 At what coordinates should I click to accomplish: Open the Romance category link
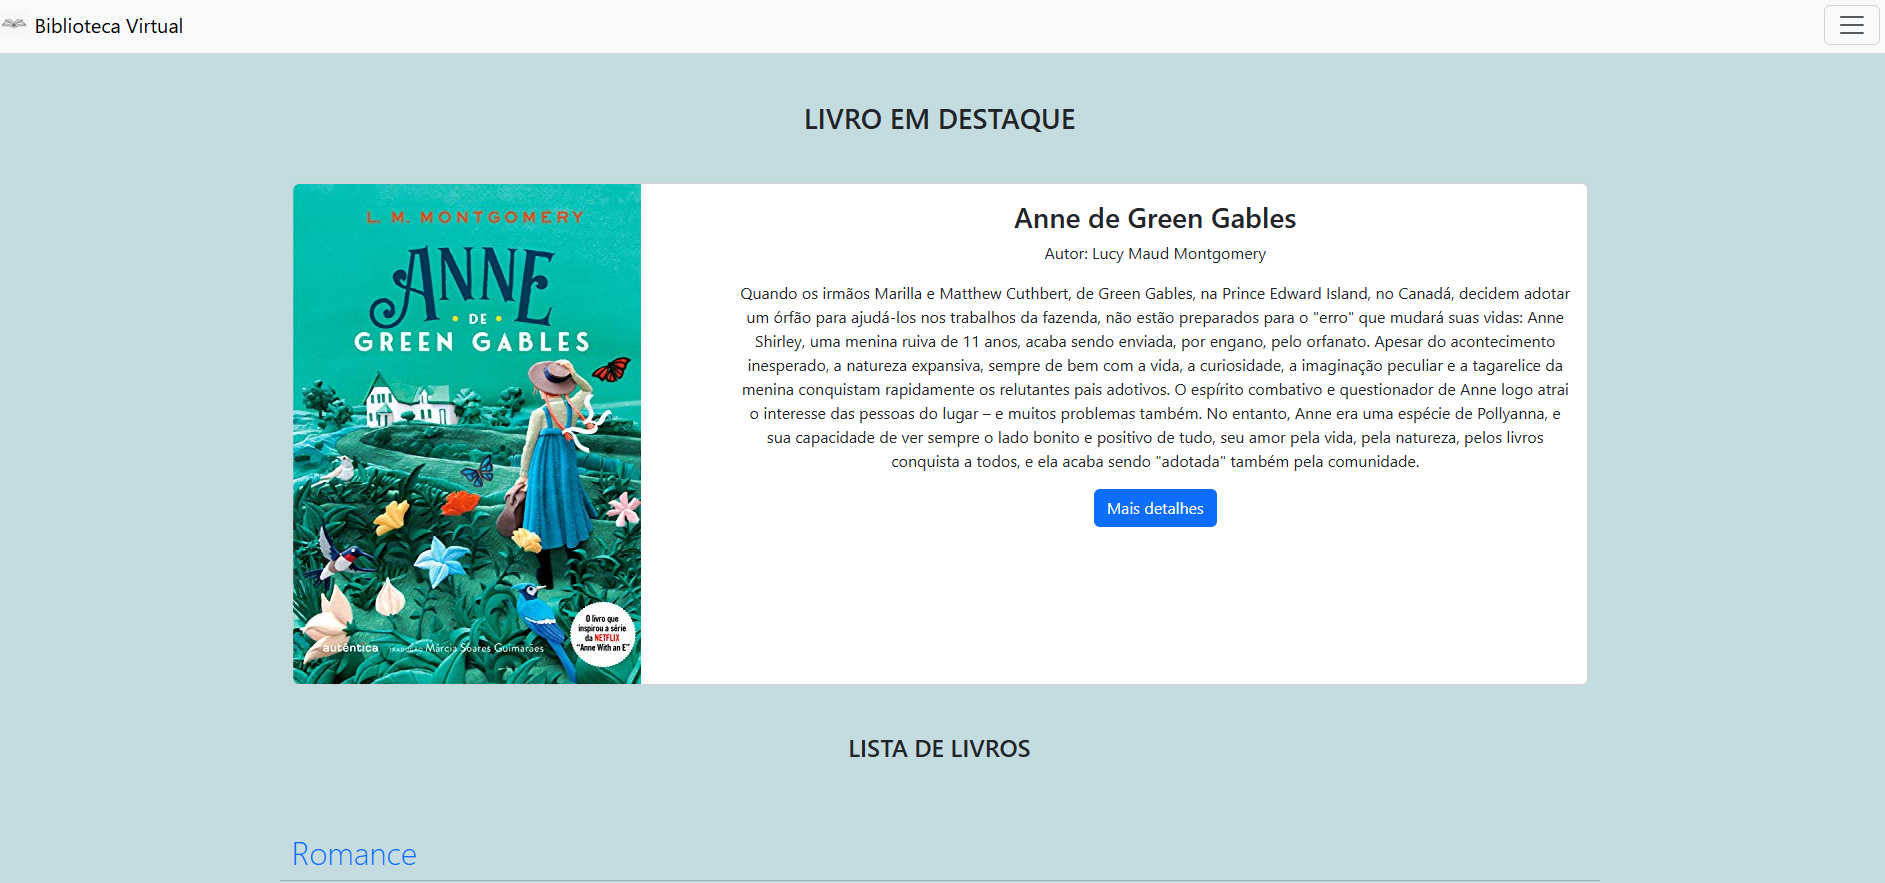click(x=354, y=854)
